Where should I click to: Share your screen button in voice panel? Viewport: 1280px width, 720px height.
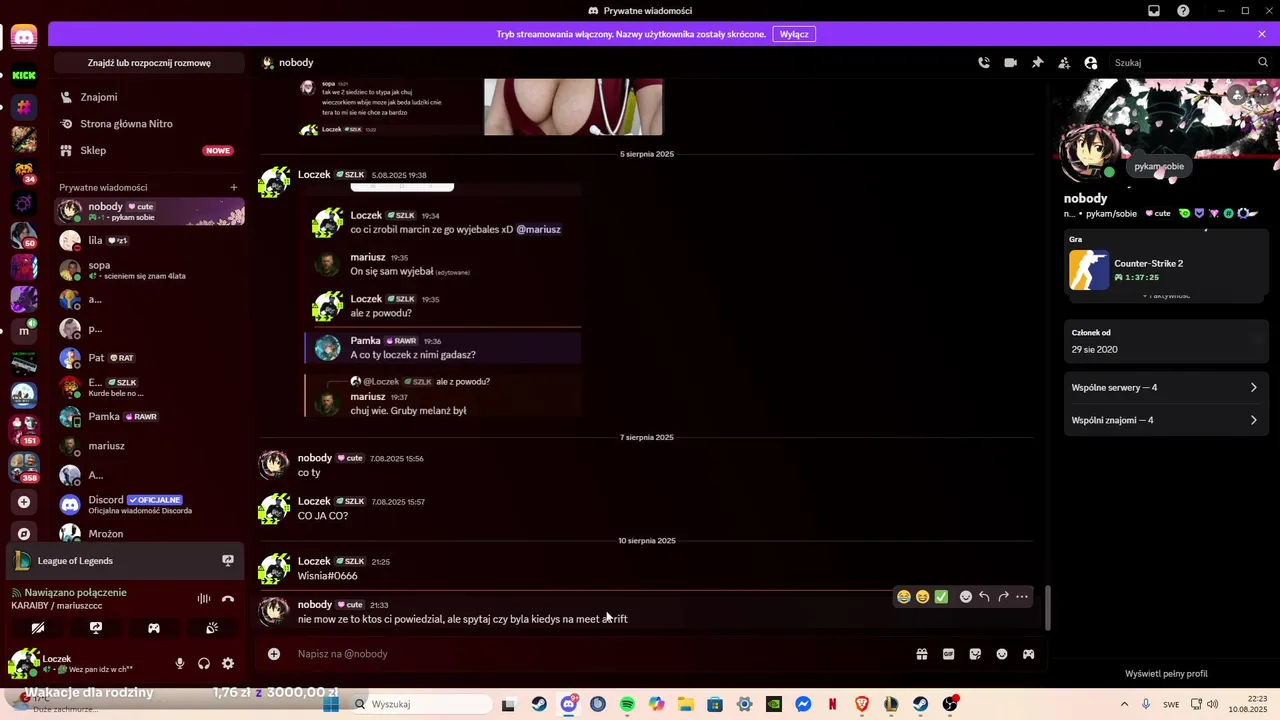click(x=96, y=628)
